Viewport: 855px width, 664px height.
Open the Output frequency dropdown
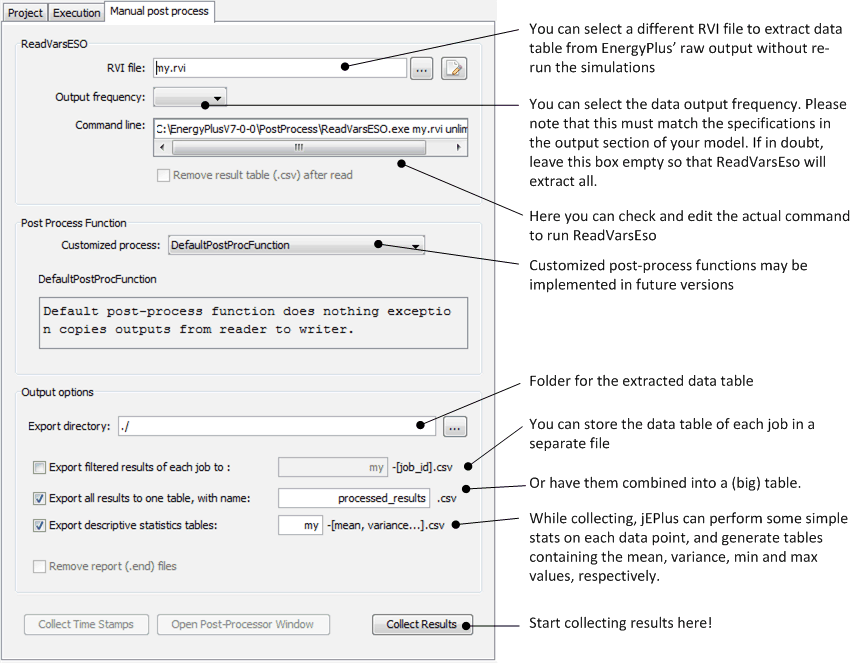[190, 98]
